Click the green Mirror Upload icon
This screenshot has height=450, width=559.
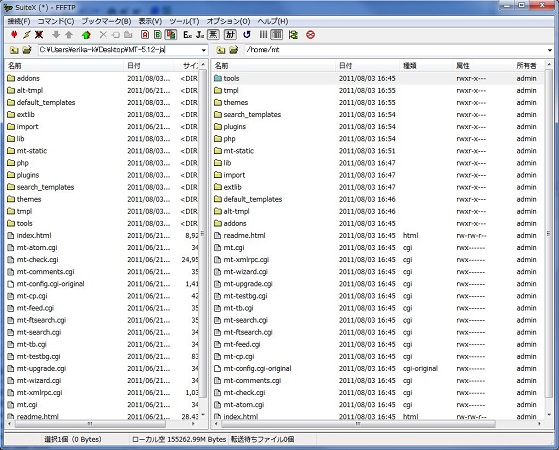coord(86,35)
